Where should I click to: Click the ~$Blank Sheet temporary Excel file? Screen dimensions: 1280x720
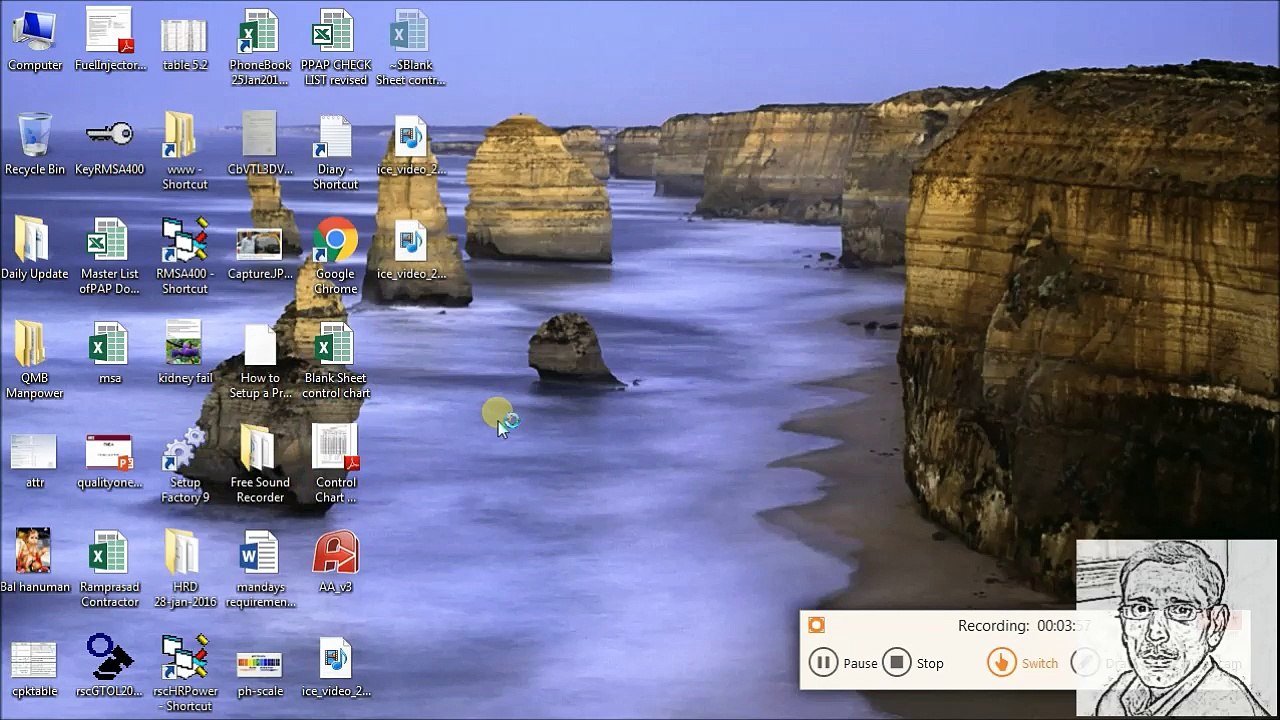(410, 48)
